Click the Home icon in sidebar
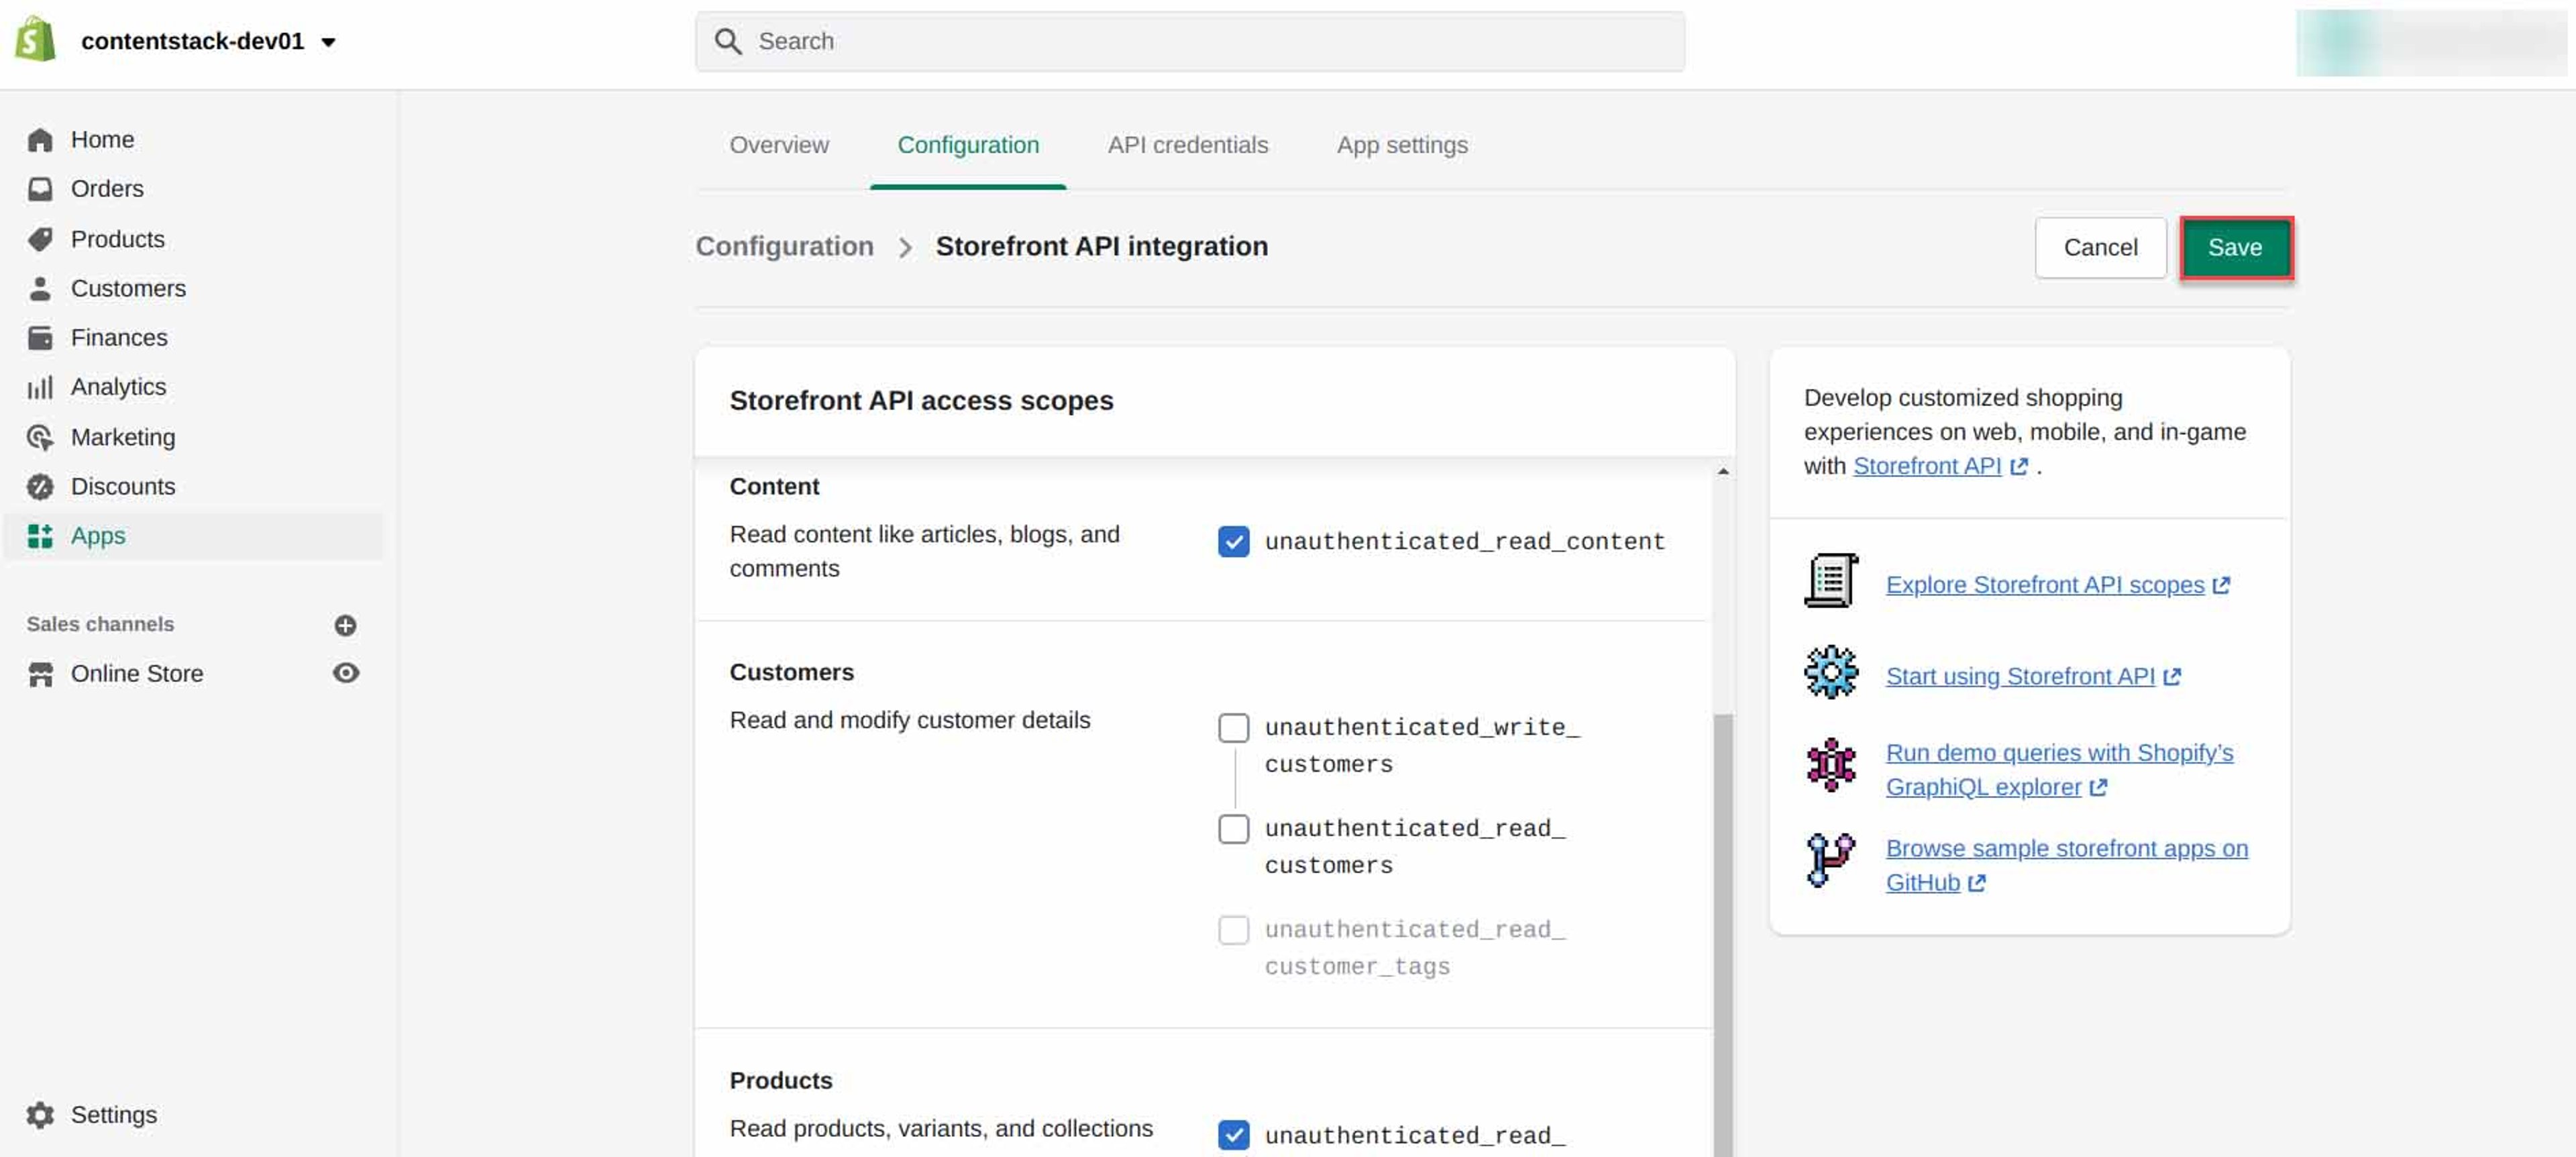This screenshot has width=2576, height=1157. point(40,139)
